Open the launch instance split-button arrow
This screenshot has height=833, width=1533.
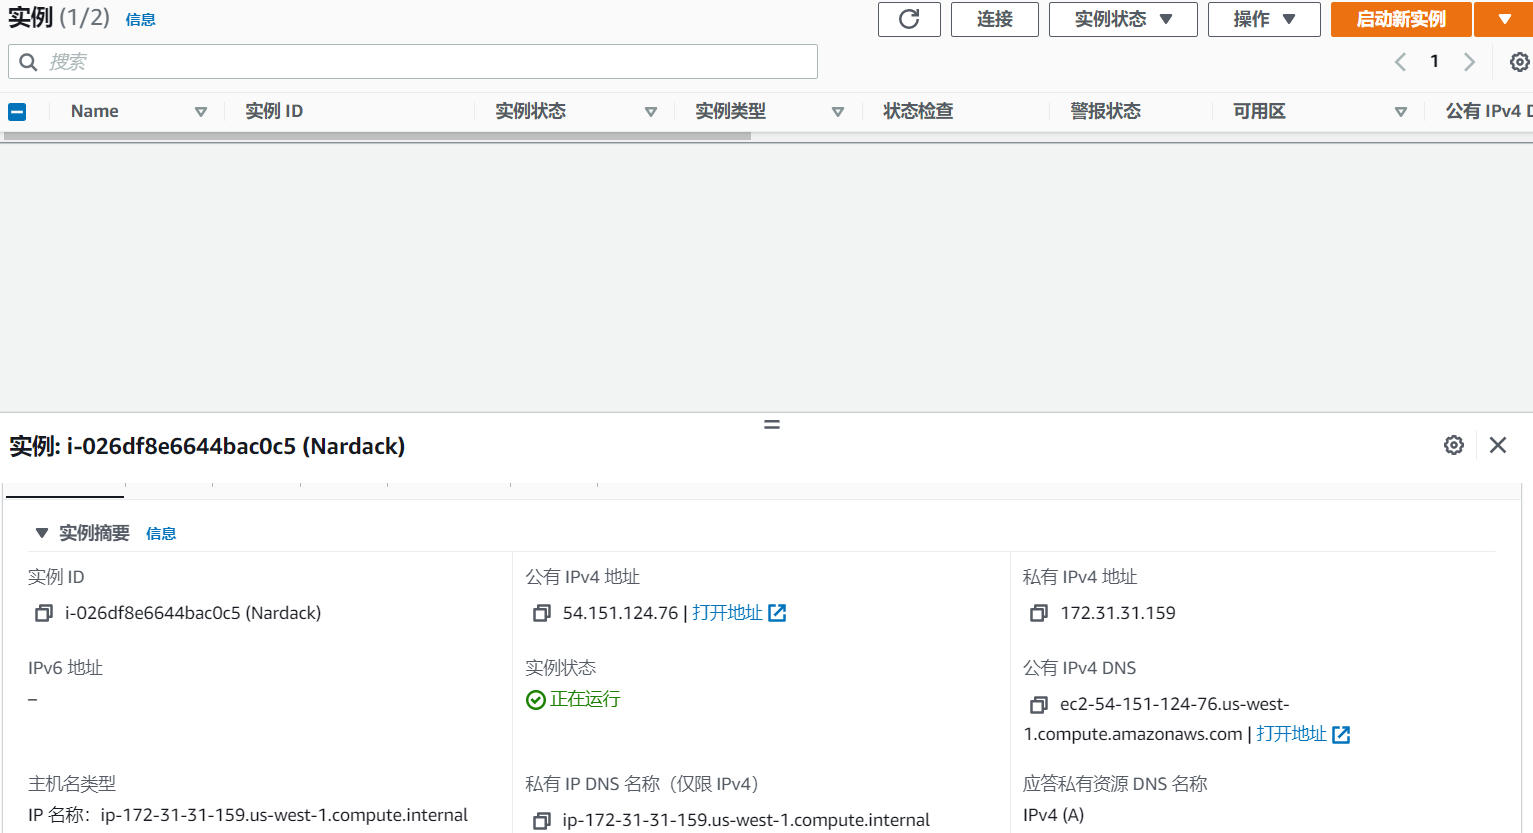point(1505,19)
